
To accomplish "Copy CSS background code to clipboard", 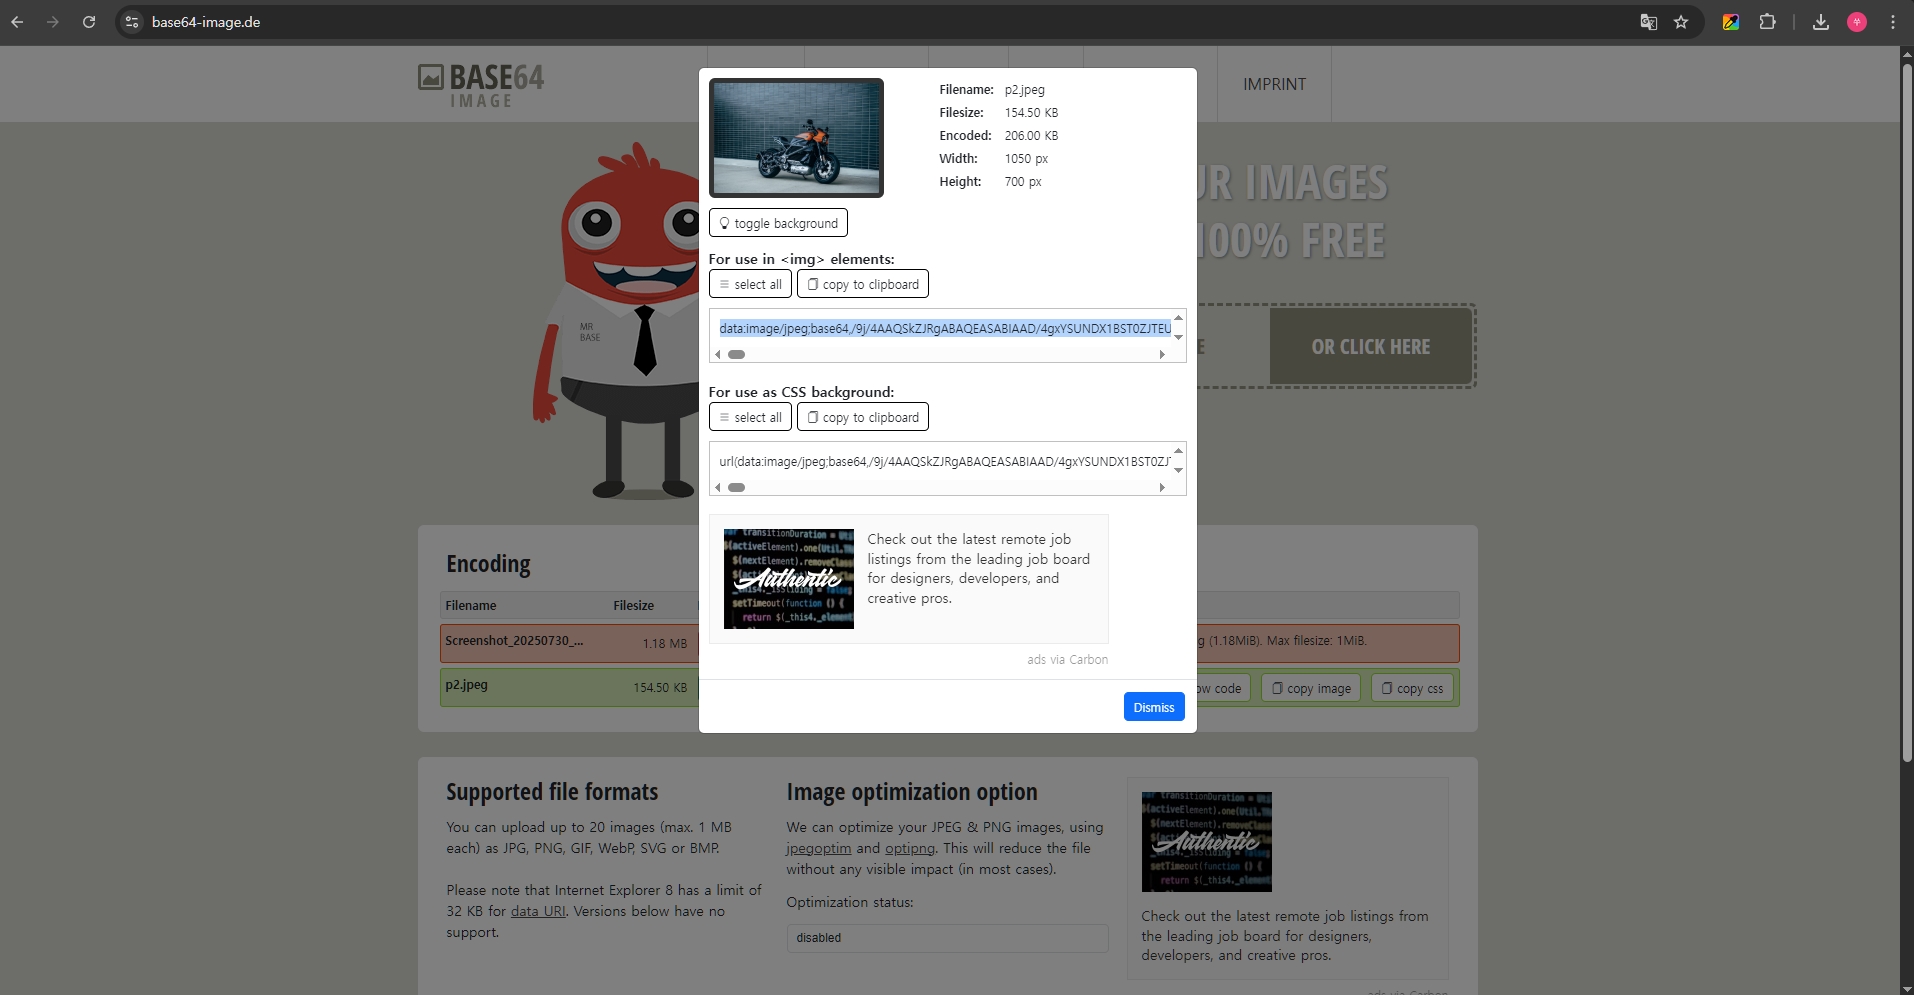I will coord(863,417).
